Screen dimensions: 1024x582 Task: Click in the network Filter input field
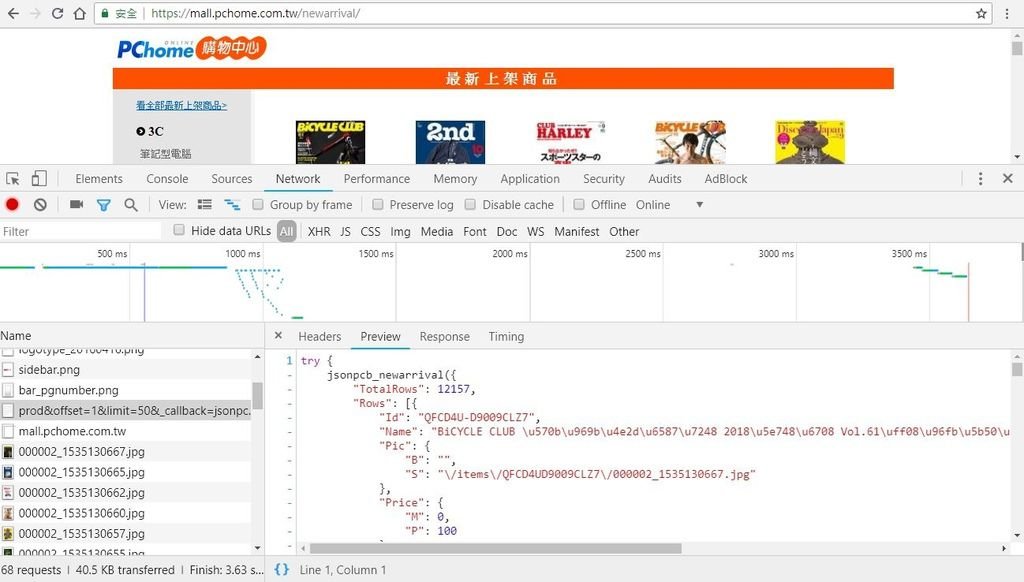81,231
